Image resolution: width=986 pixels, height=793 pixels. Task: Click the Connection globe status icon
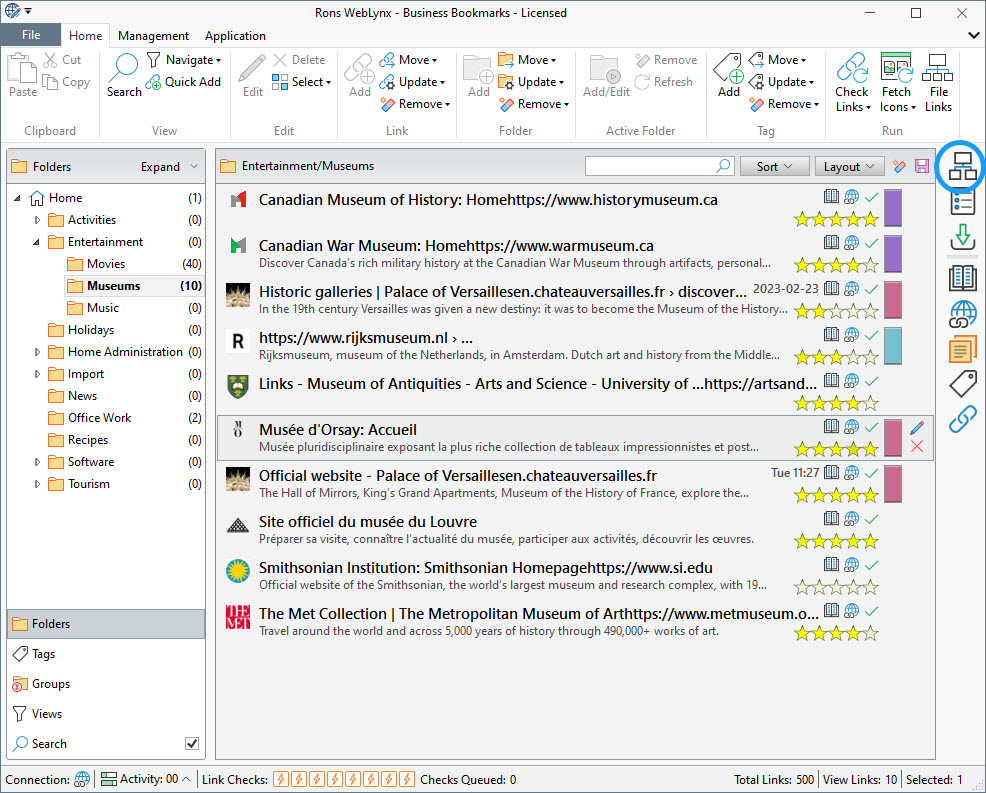pos(82,779)
